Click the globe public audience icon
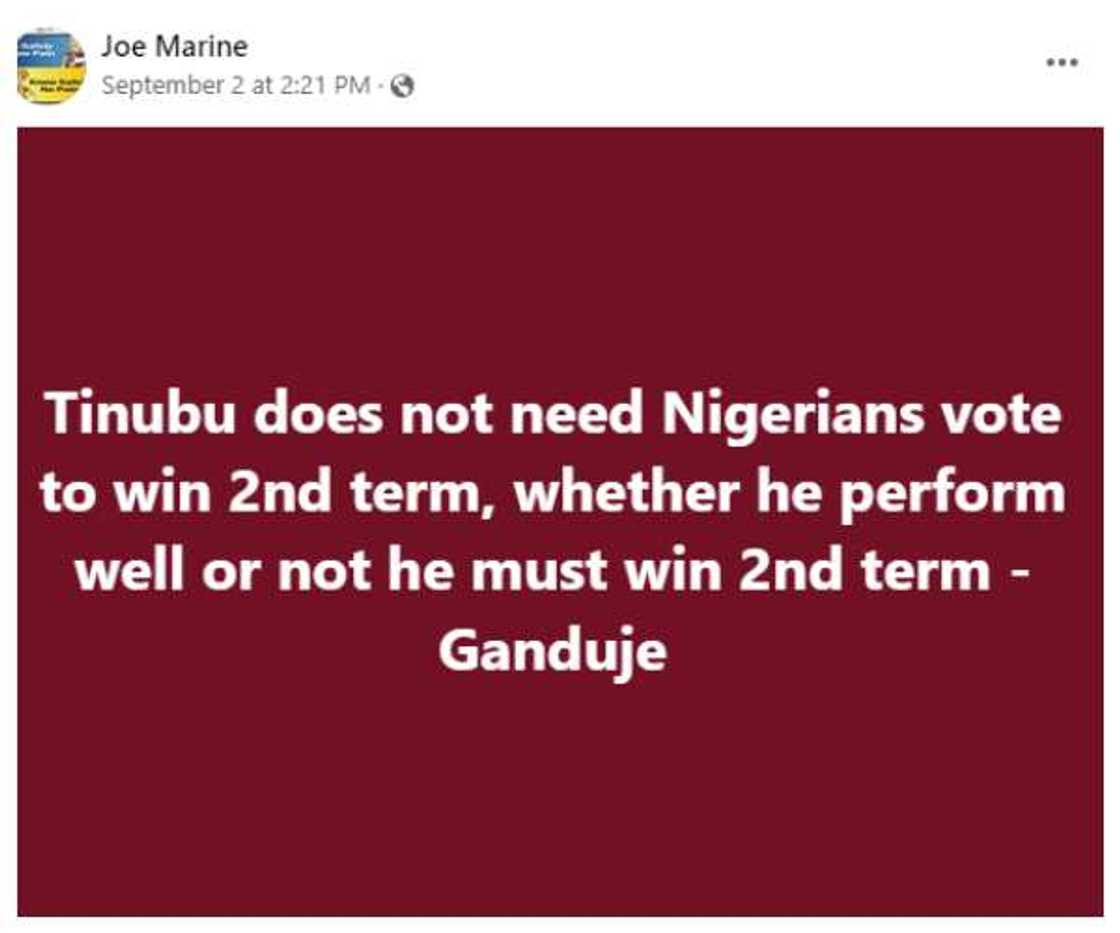The height and width of the screenshot is (933, 1120). coord(403,87)
